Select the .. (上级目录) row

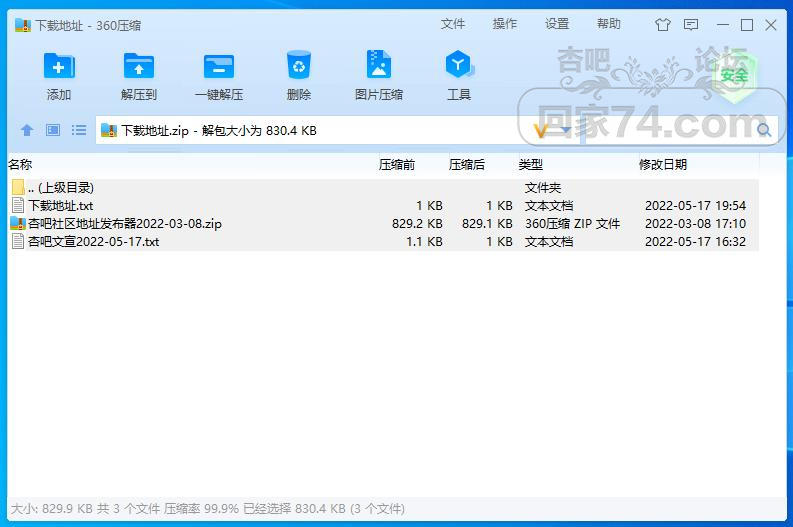[383, 188]
